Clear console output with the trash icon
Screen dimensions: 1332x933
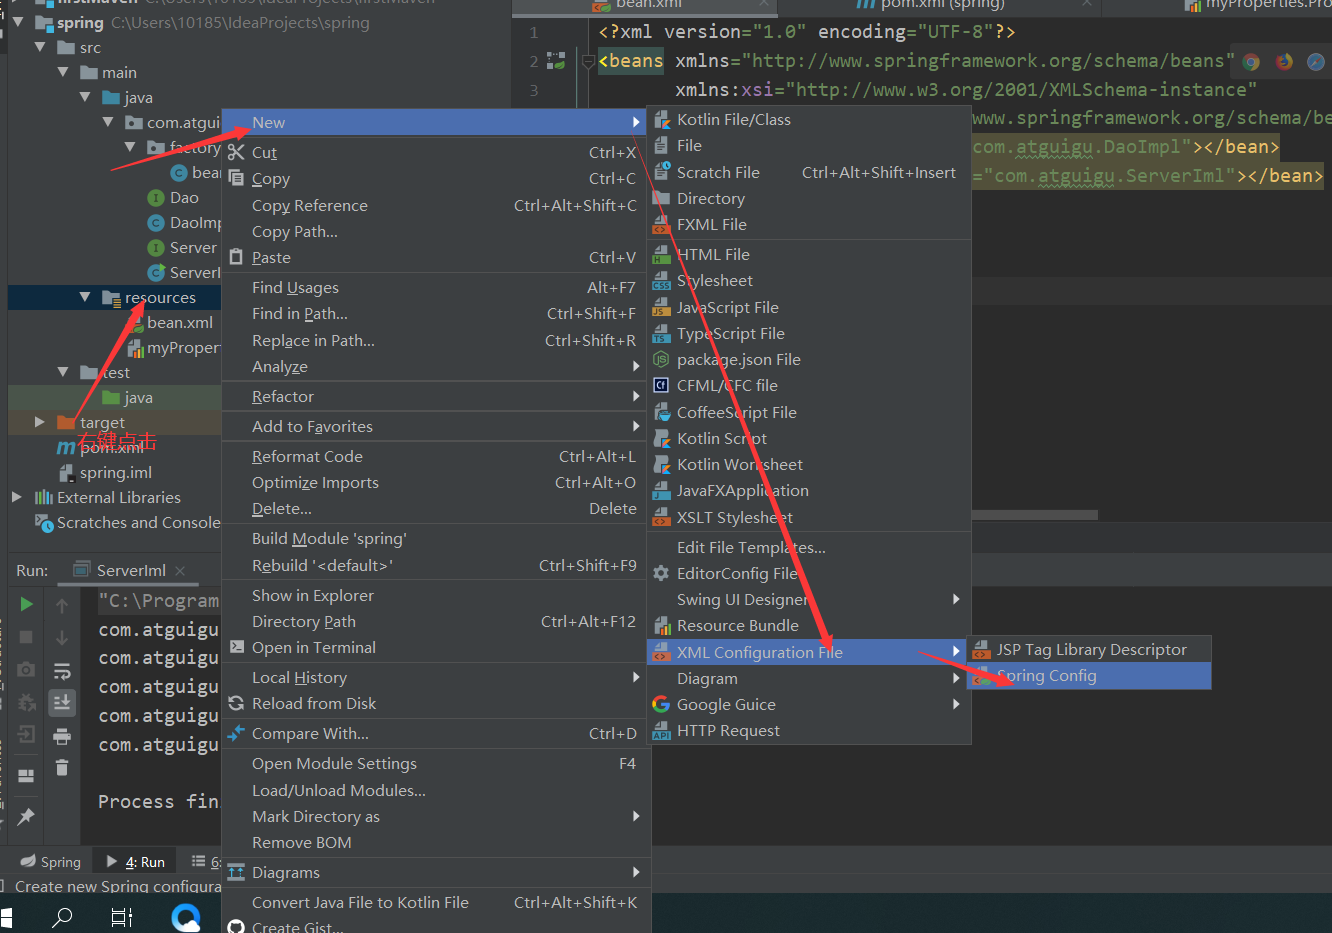(62, 768)
